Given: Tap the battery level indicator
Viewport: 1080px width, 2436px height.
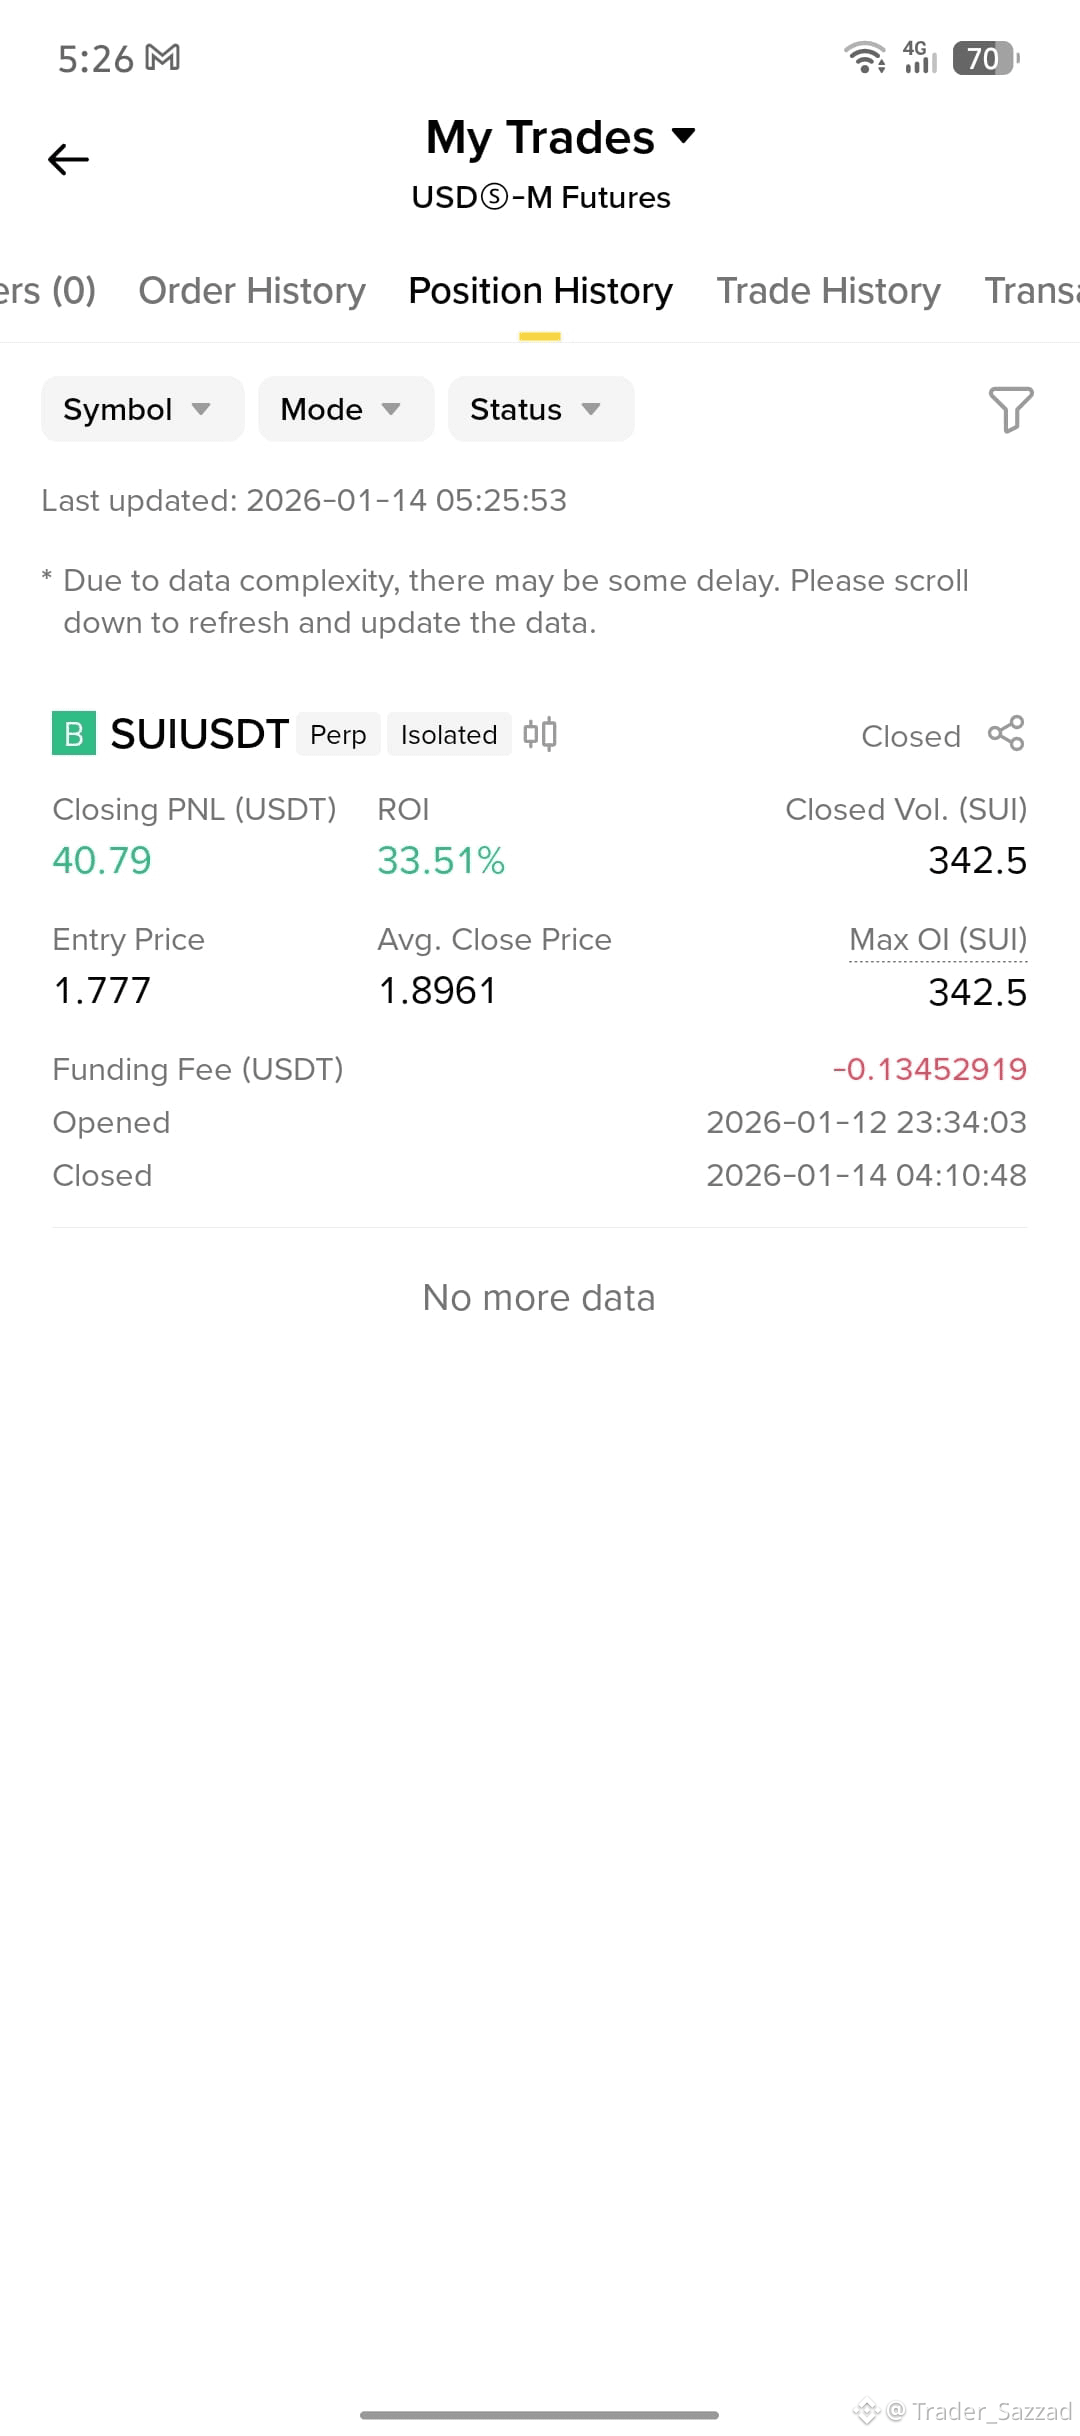Looking at the screenshot, I should [x=986, y=58].
